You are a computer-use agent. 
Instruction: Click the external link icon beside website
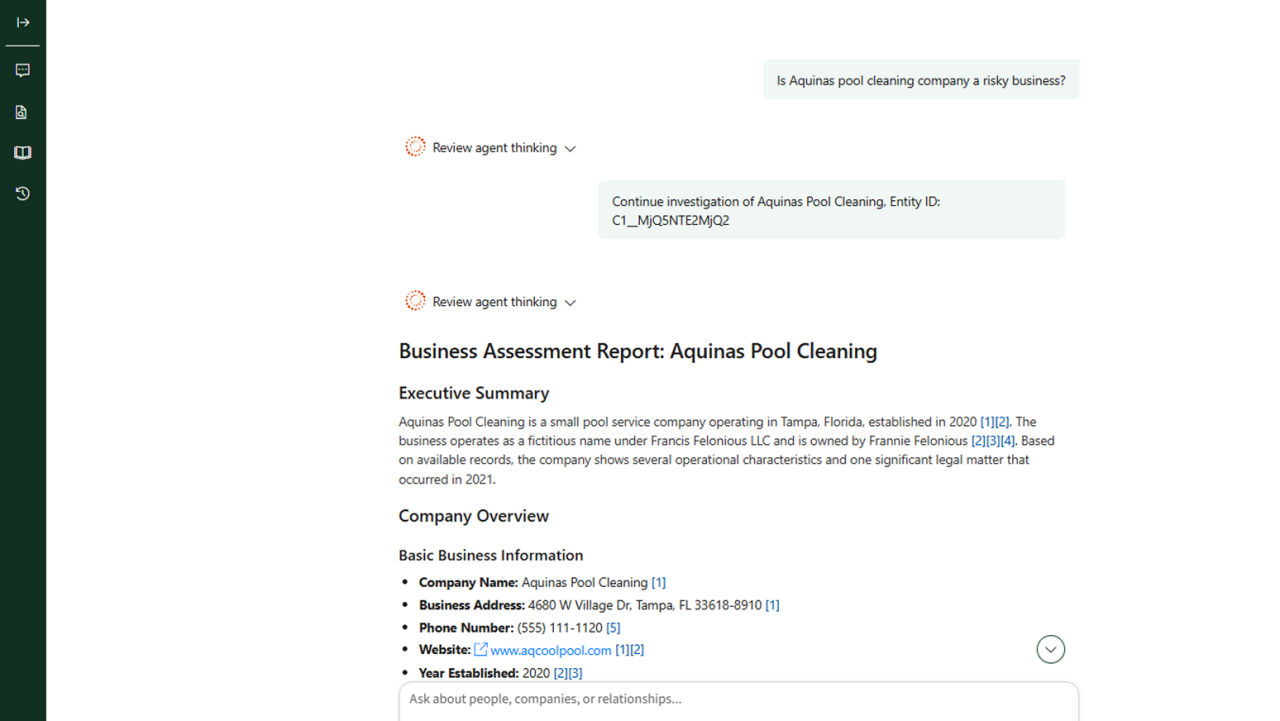pos(481,650)
